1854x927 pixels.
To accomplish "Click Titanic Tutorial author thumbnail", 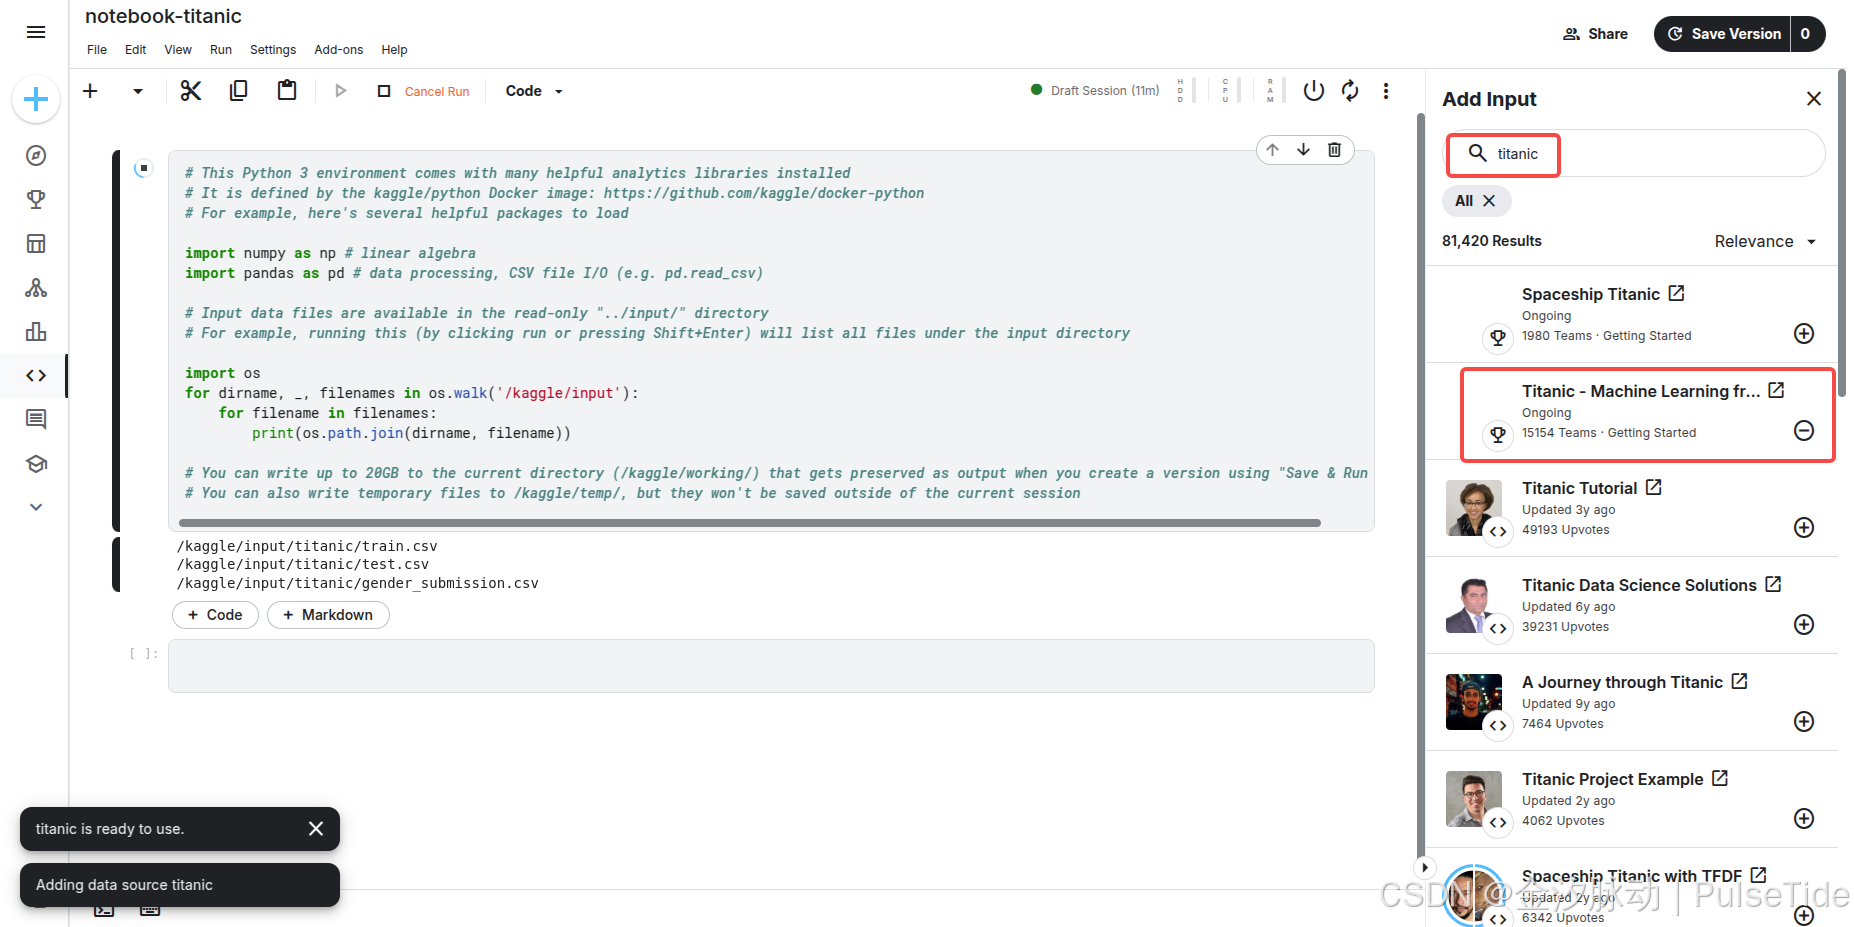I will coord(1474,508).
